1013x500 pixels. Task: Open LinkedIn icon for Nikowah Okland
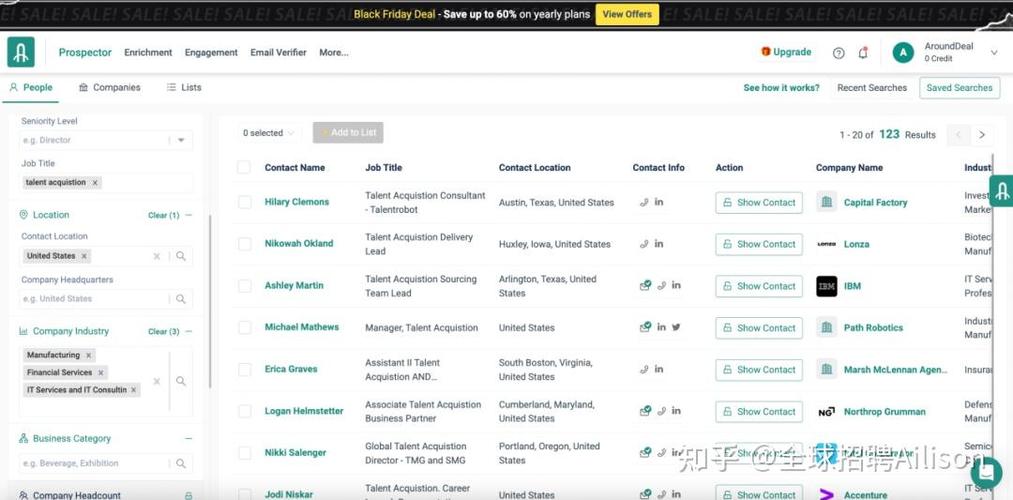click(659, 244)
